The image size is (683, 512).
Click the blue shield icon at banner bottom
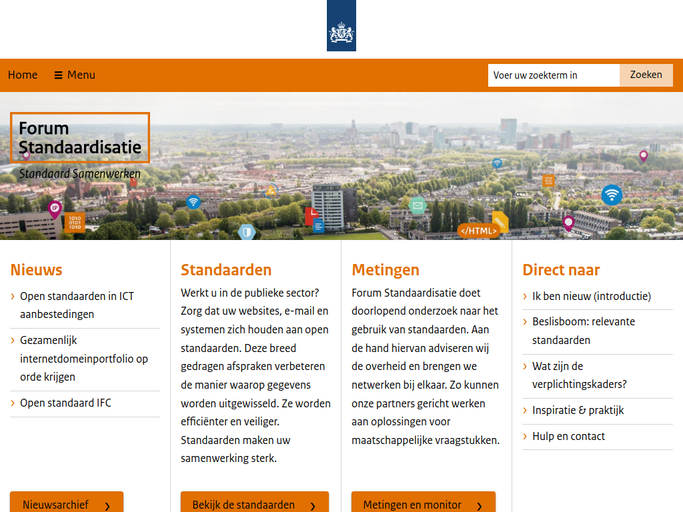click(247, 232)
